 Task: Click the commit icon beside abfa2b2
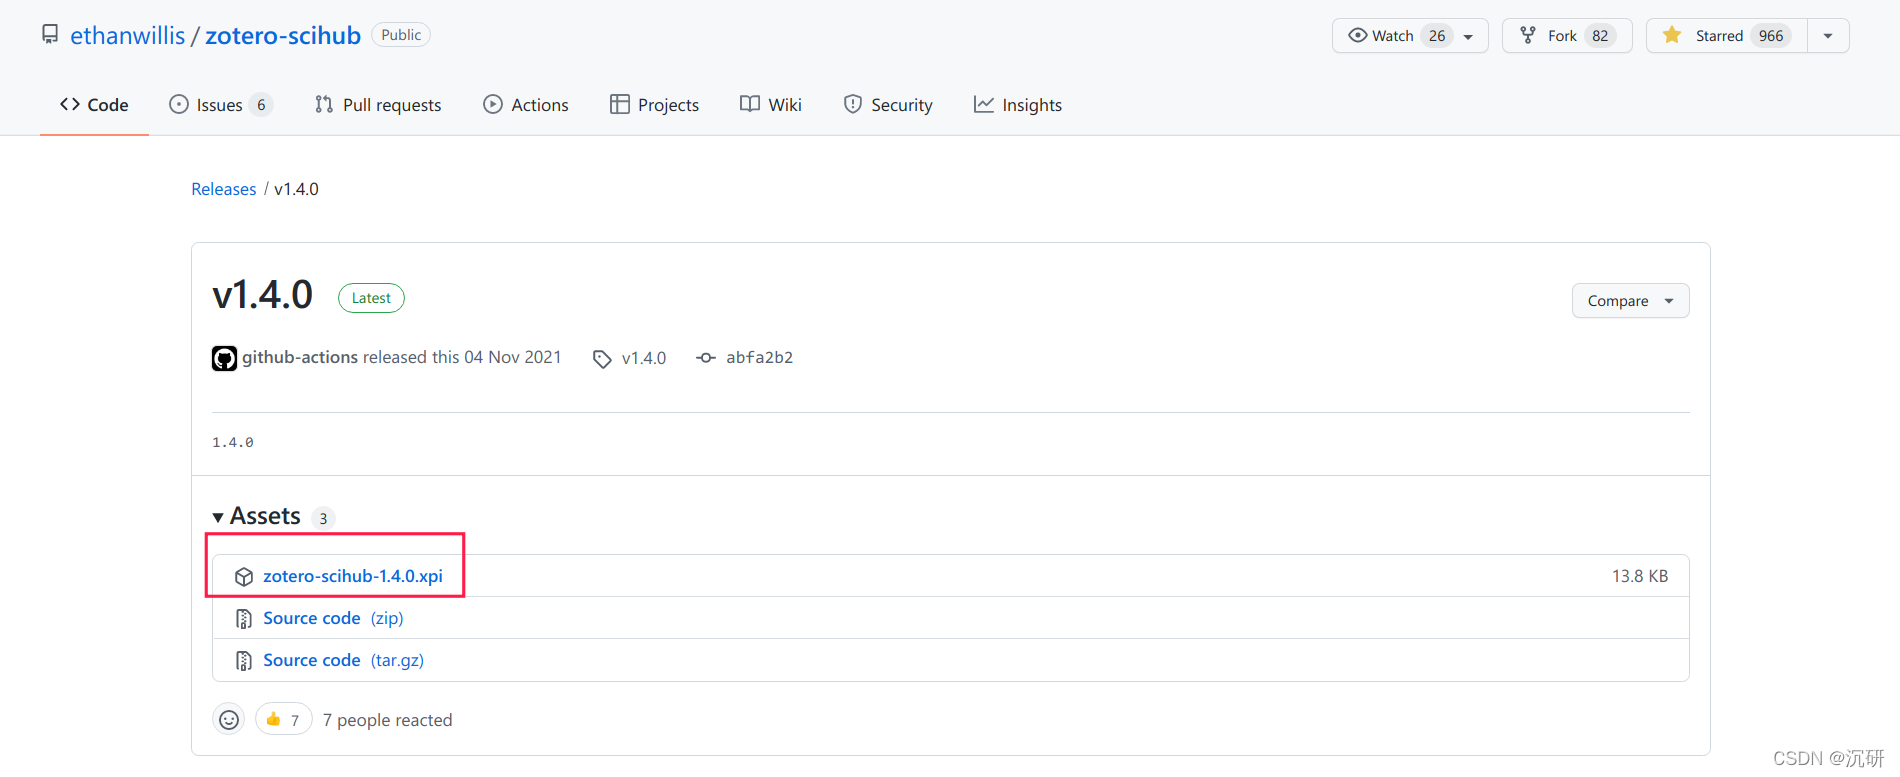point(706,358)
